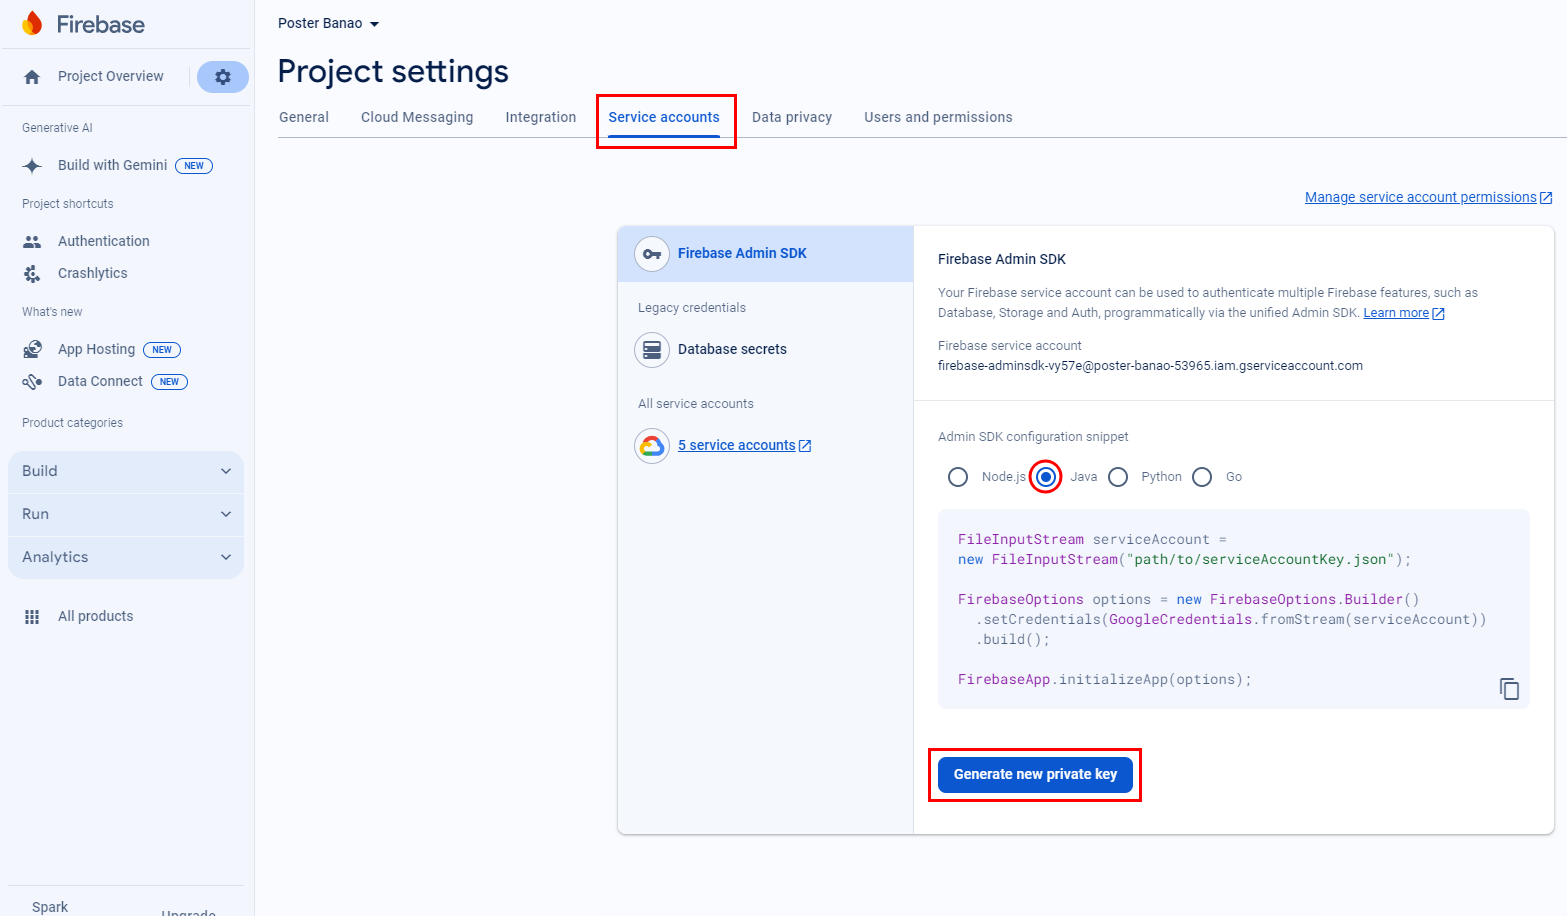Click the service account email address text

tap(1150, 366)
